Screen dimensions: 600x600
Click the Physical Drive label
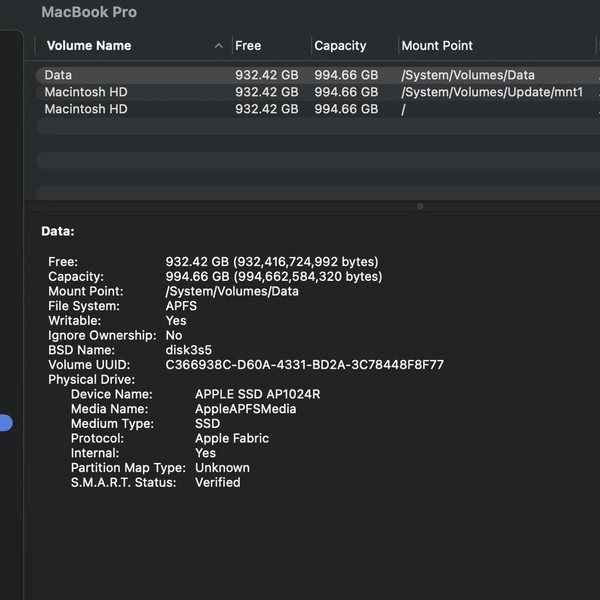[91, 380]
